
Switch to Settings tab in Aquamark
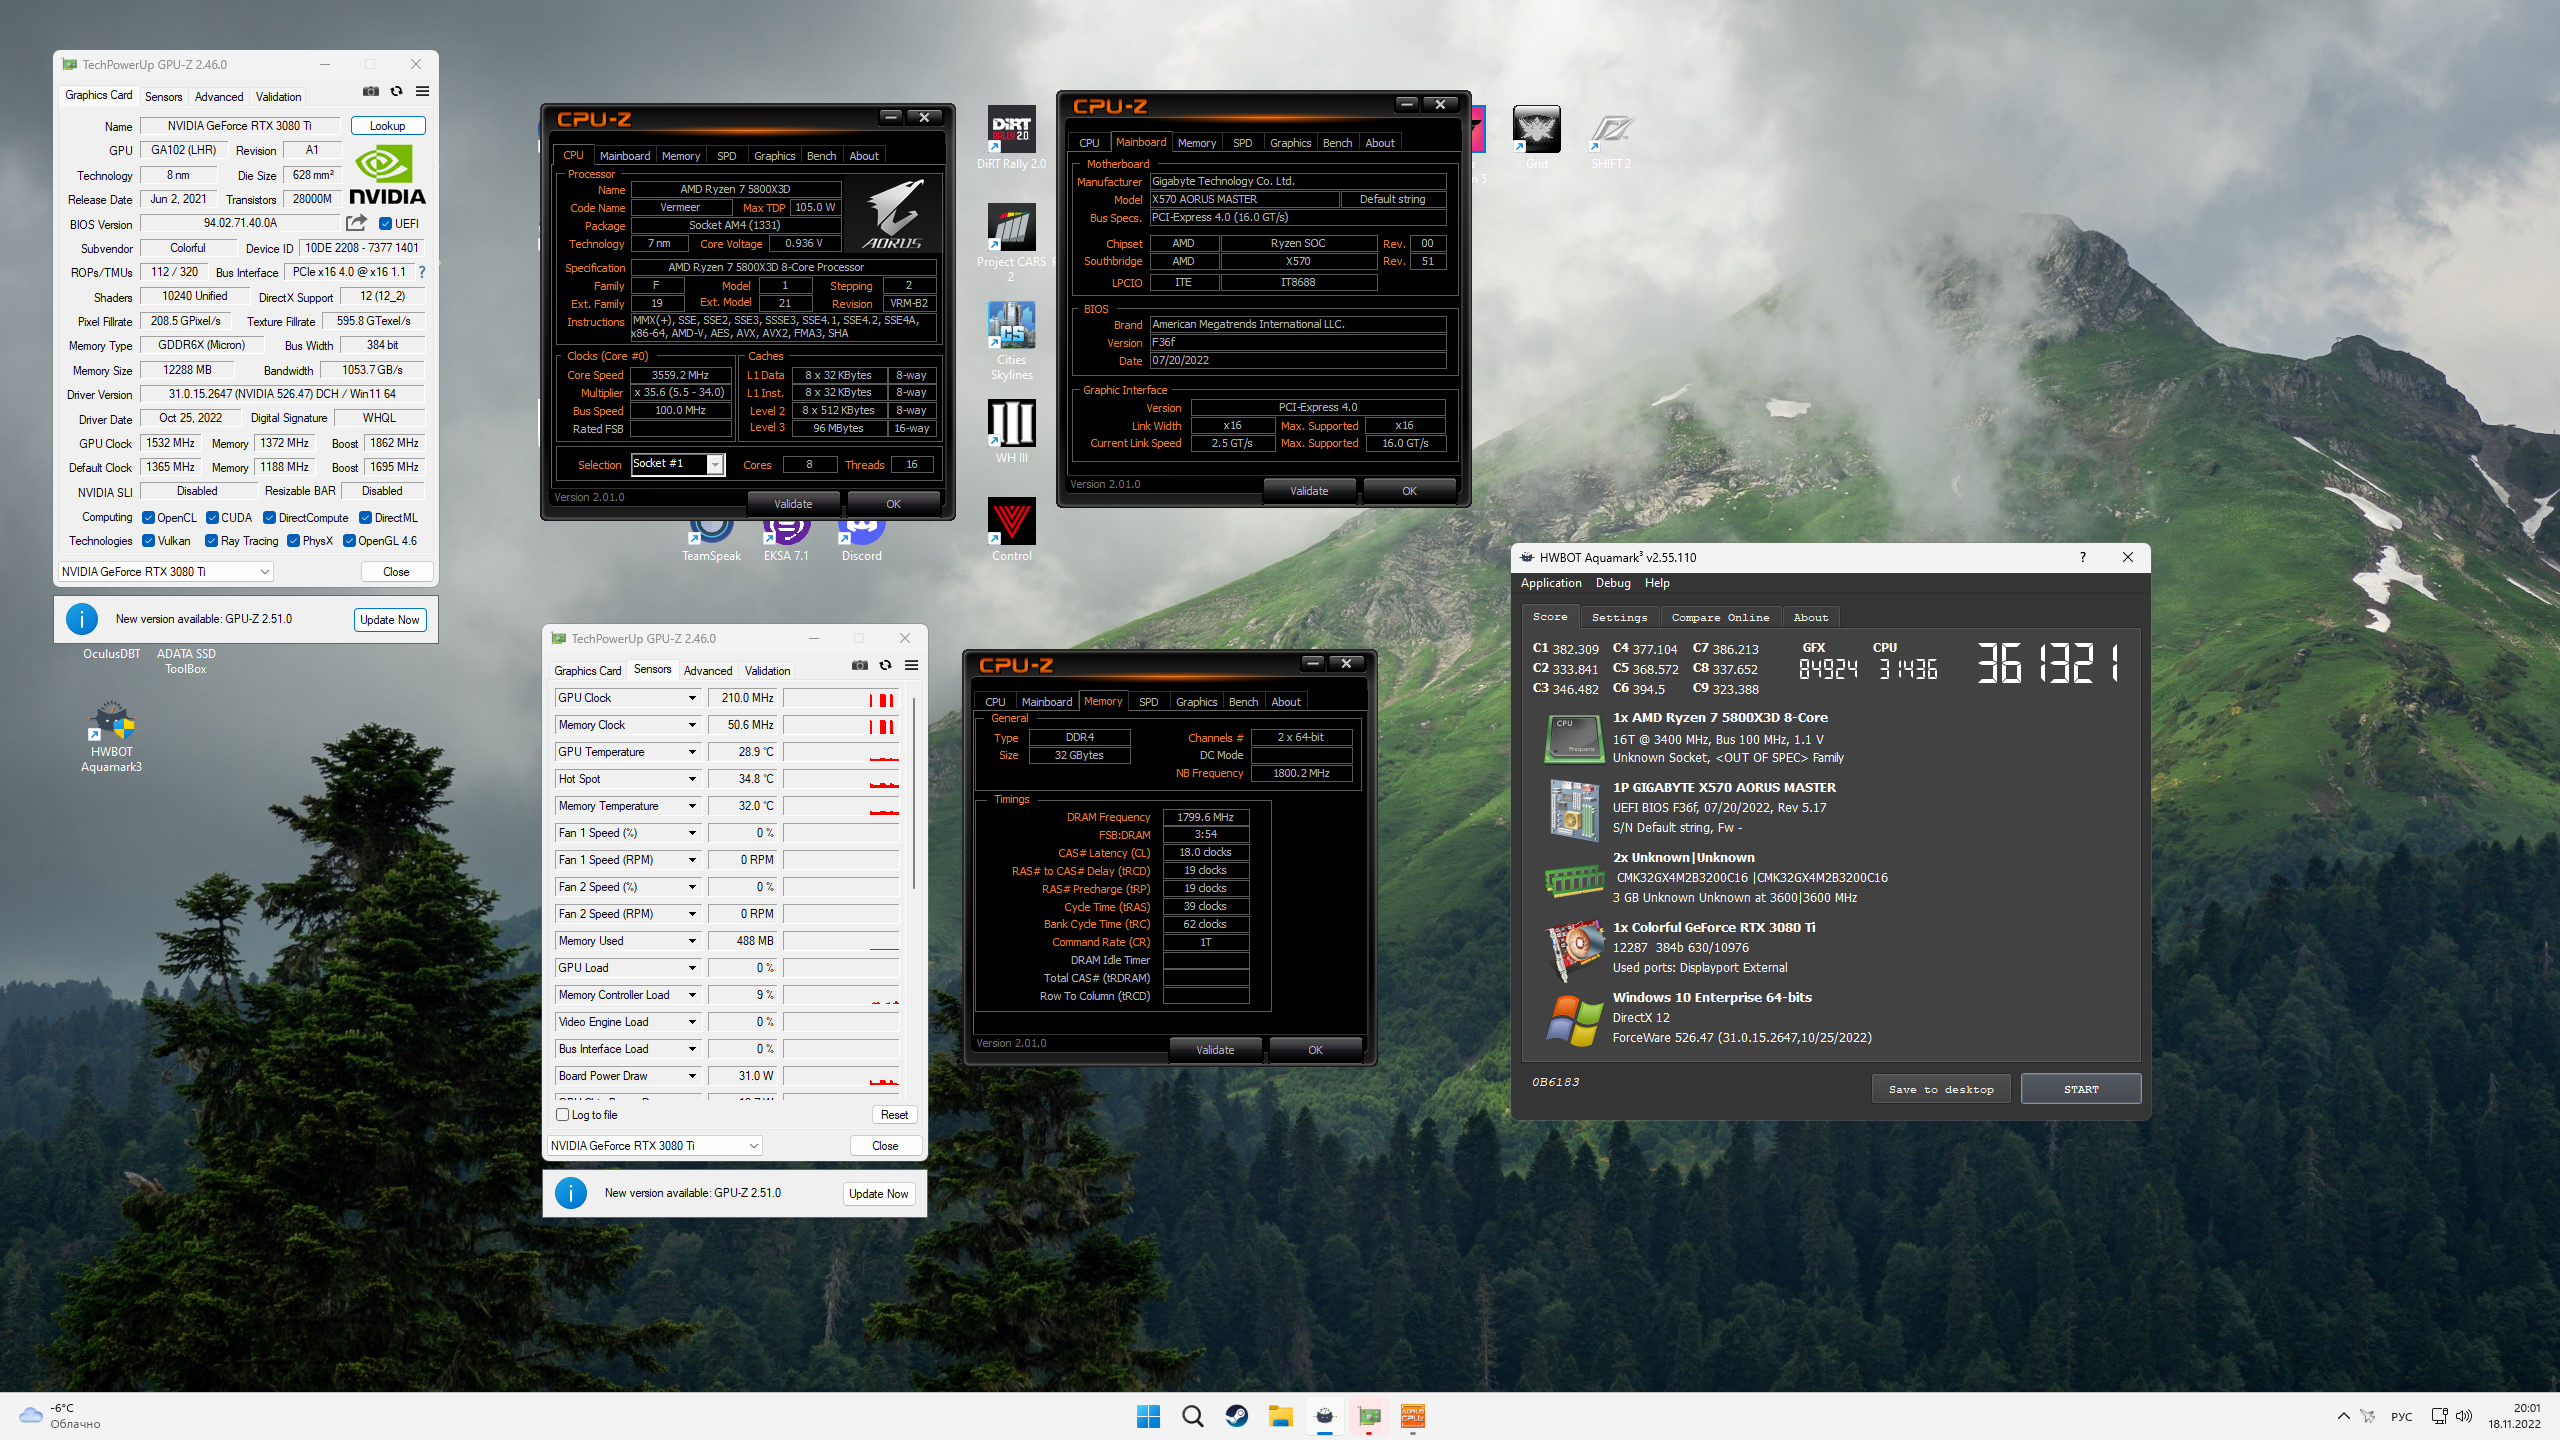pos(1619,617)
